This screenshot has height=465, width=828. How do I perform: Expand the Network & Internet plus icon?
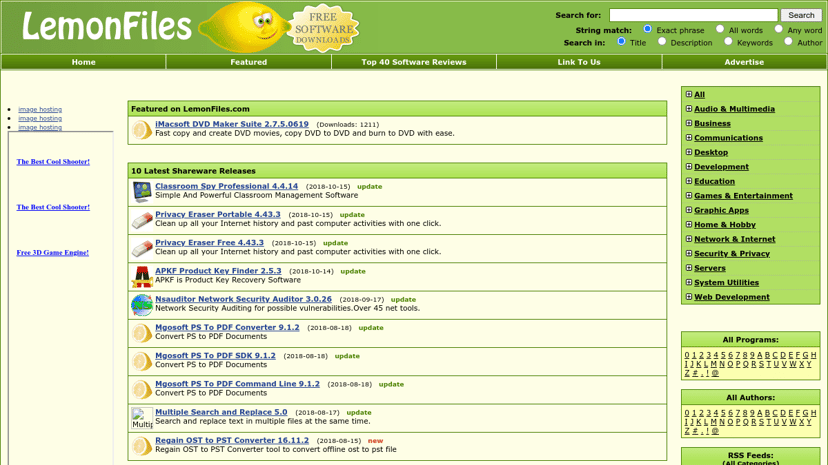coord(689,239)
